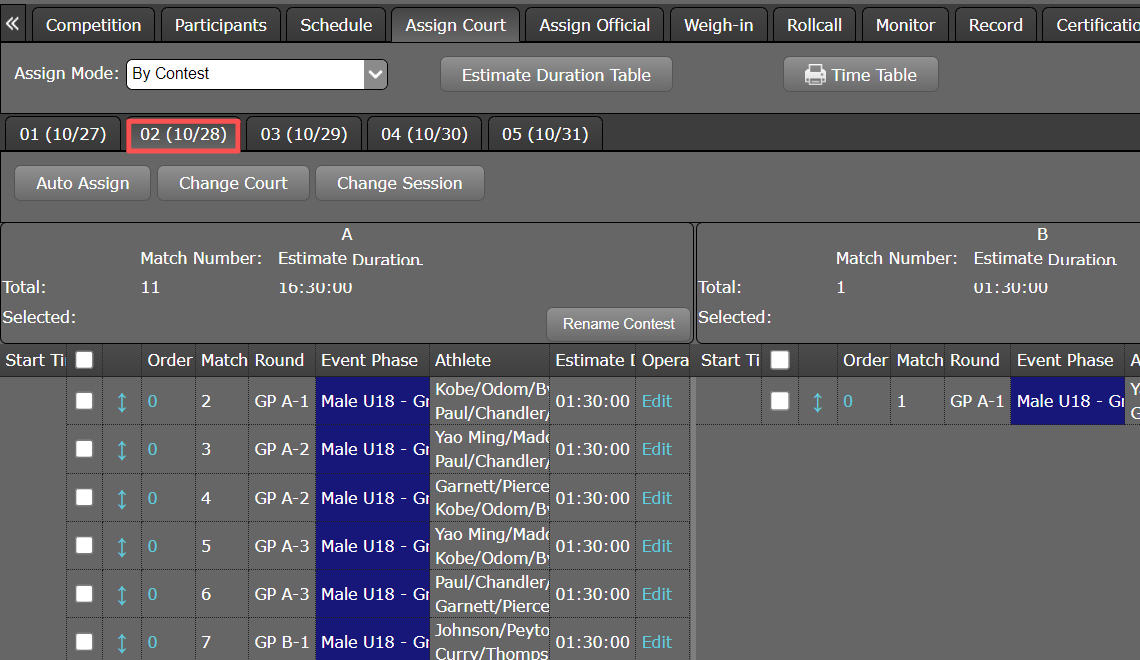Click reorder arrow icon for match 5
Image resolution: width=1140 pixels, height=660 pixels.
(x=122, y=546)
